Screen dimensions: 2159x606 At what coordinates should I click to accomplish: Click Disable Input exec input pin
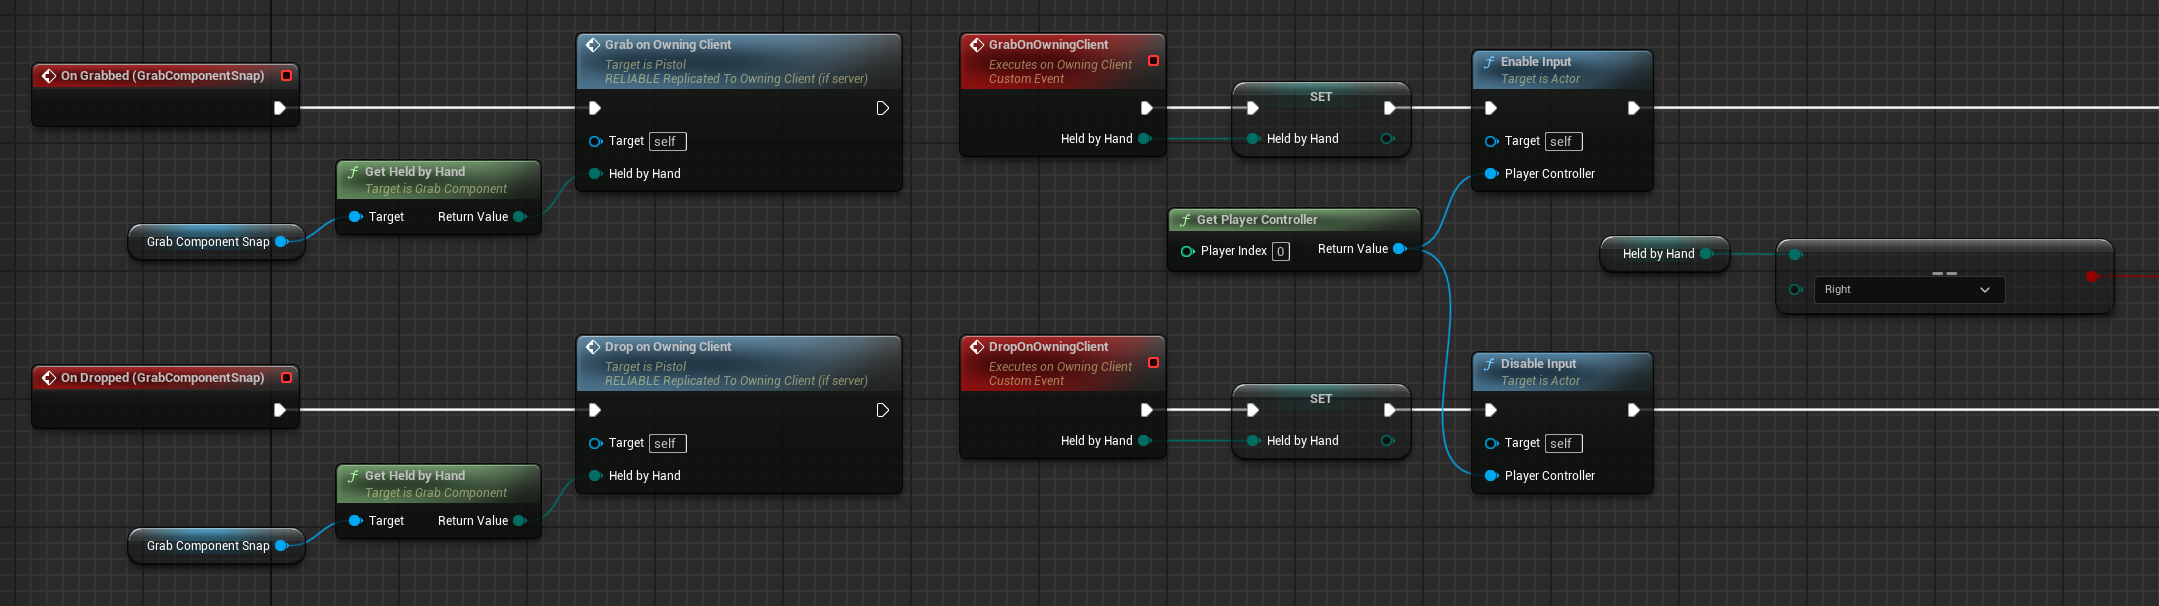(x=1491, y=410)
